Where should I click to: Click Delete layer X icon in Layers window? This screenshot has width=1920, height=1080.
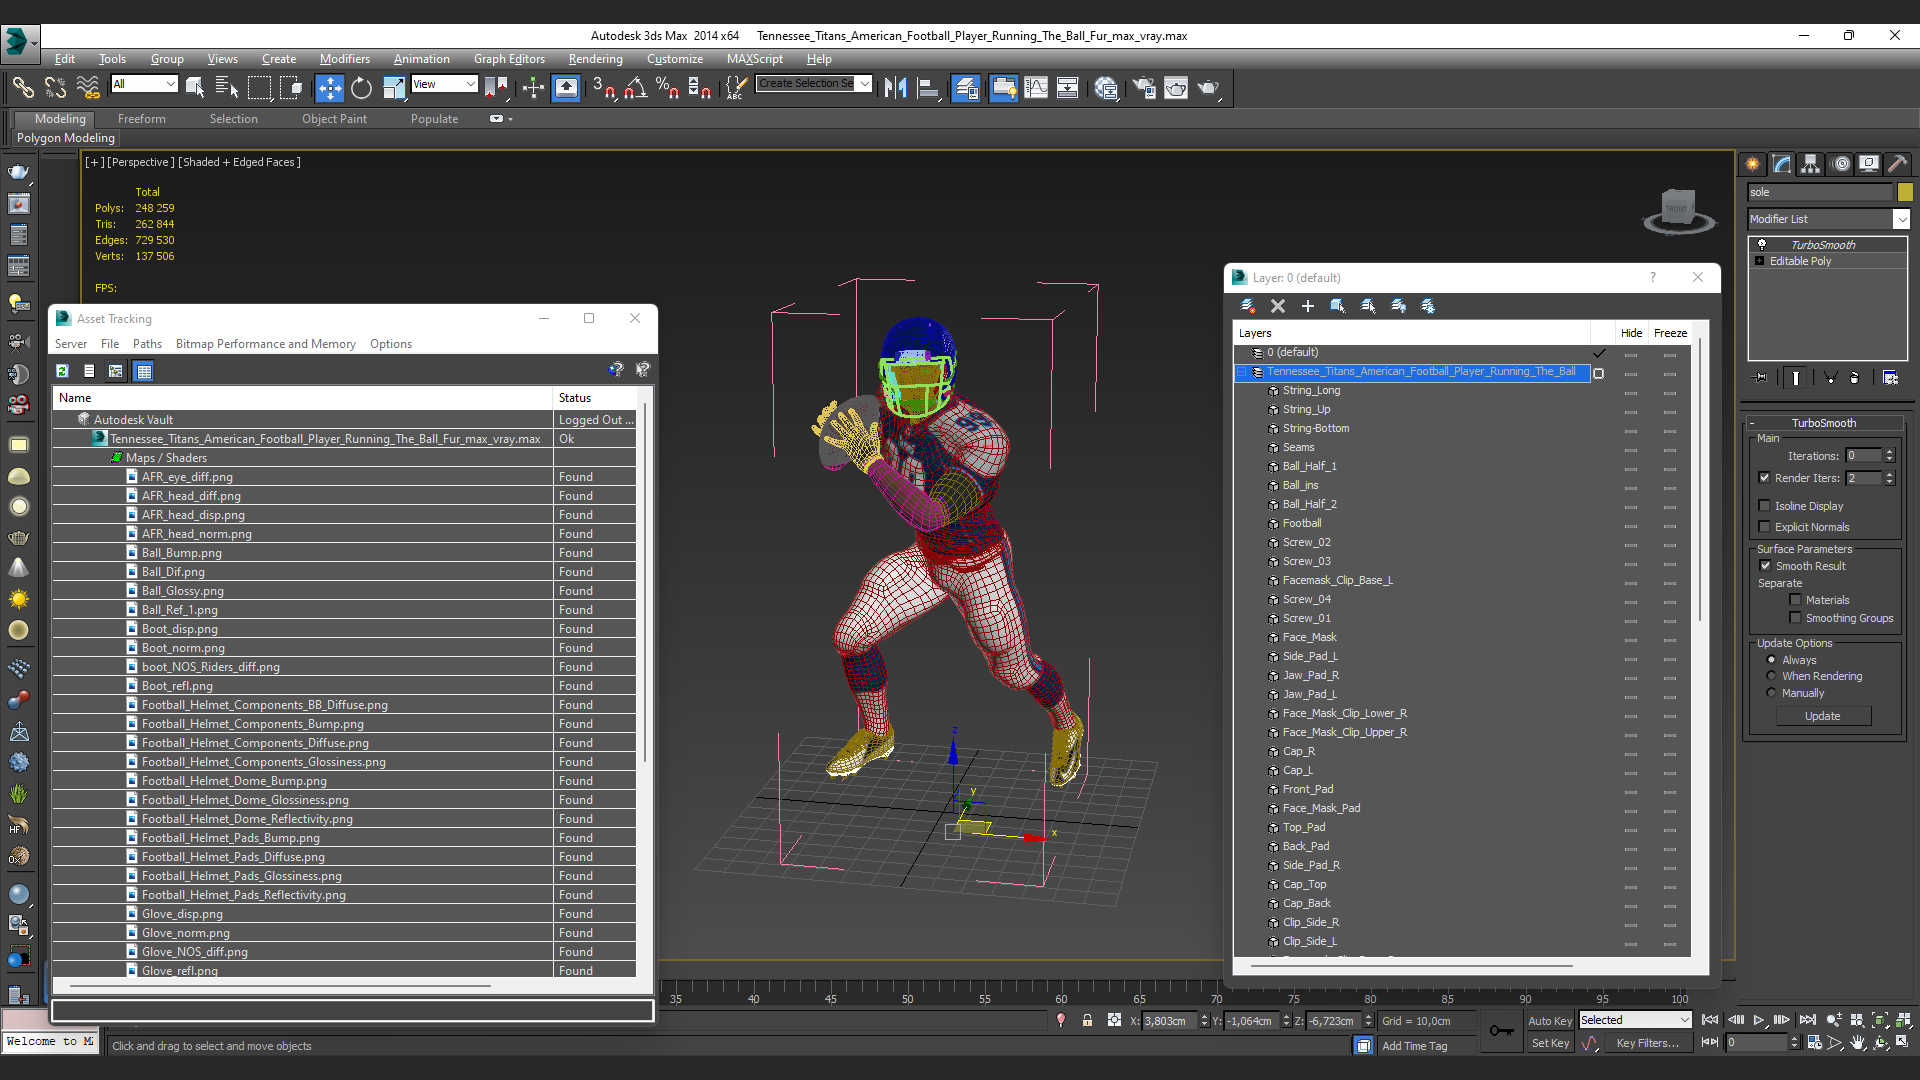1277,306
